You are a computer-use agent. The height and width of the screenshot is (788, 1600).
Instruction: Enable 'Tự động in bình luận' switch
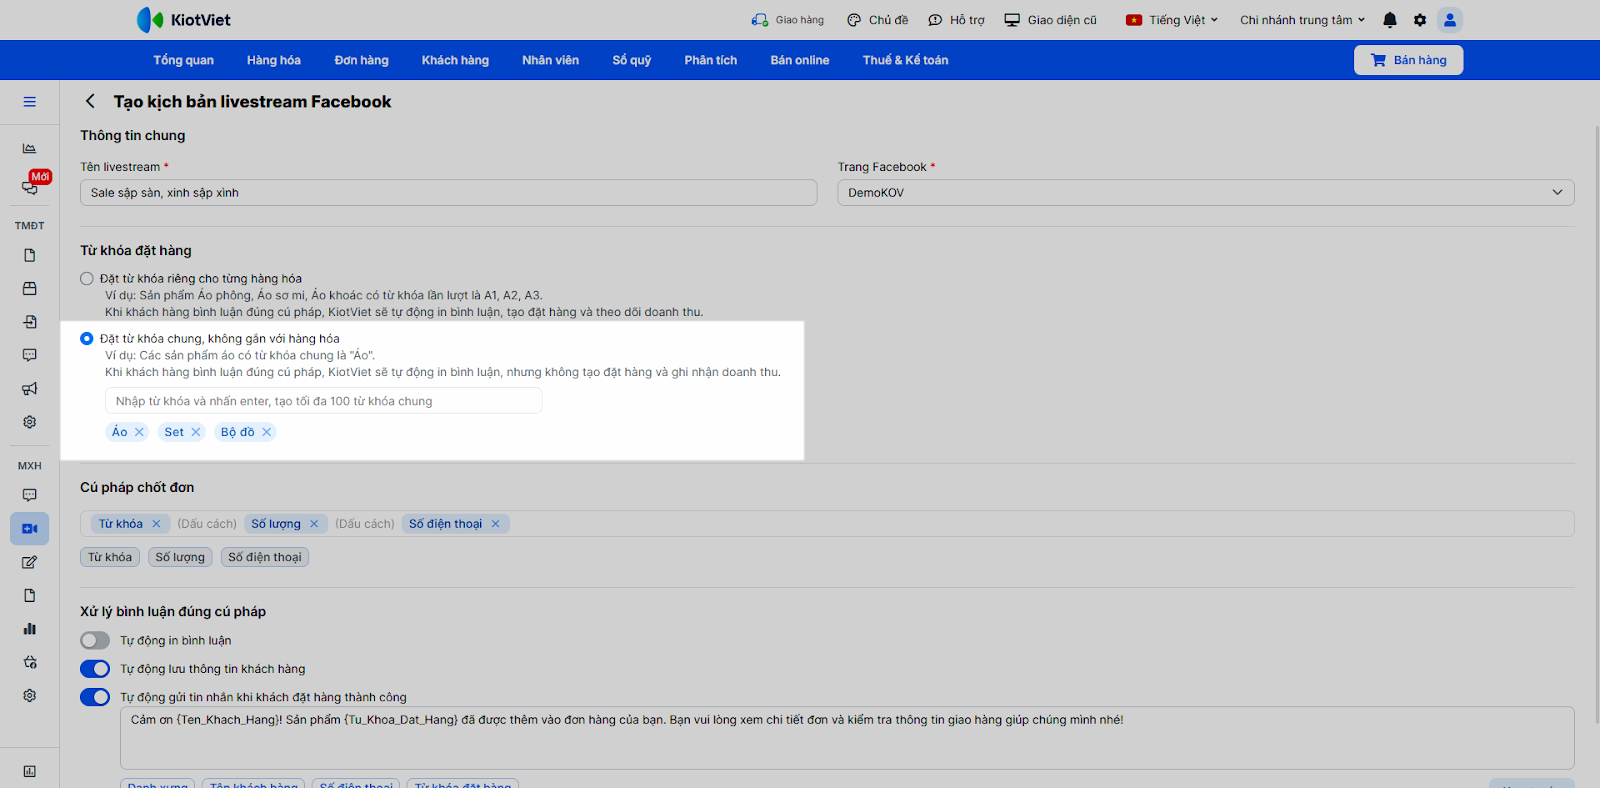[x=95, y=640]
